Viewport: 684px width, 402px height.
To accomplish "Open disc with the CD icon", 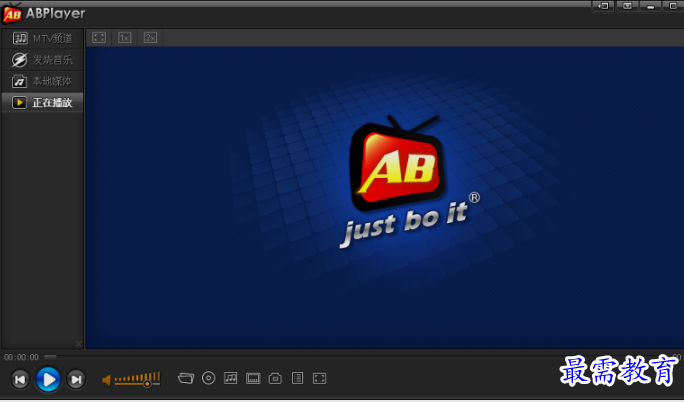I will pyautogui.click(x=209, y=378).
